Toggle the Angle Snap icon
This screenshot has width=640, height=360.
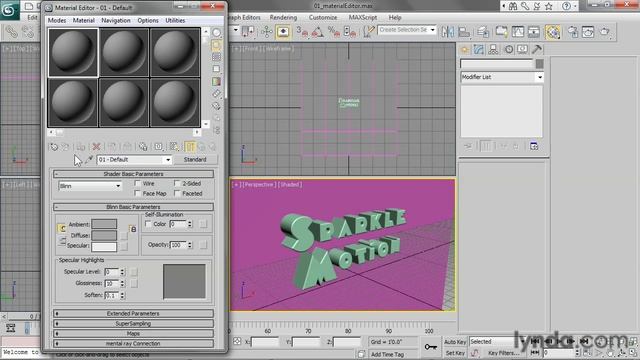pyautogui.click(x=318, y=32)
